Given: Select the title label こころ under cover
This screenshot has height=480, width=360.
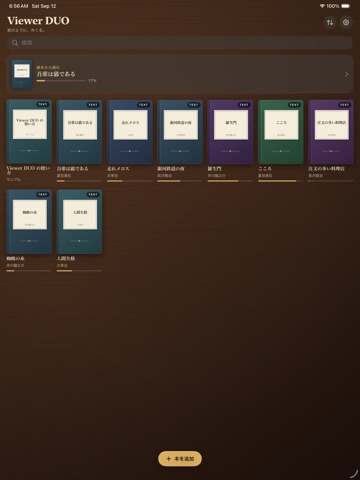Looking at the screenshot, I should click(x=265, y=169).
